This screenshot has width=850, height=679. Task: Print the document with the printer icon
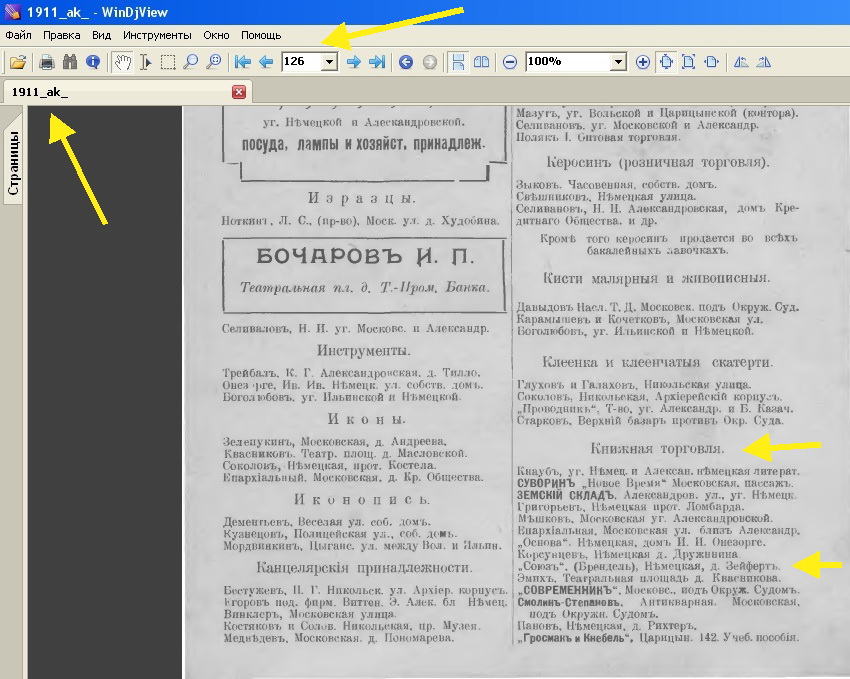pyautogui.click(x=47, y=62)
